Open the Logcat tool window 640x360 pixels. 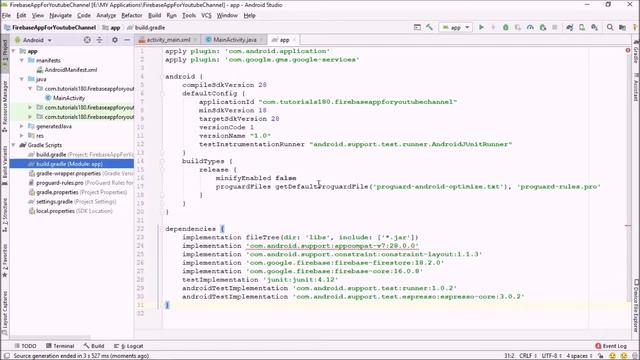point(129,346)
